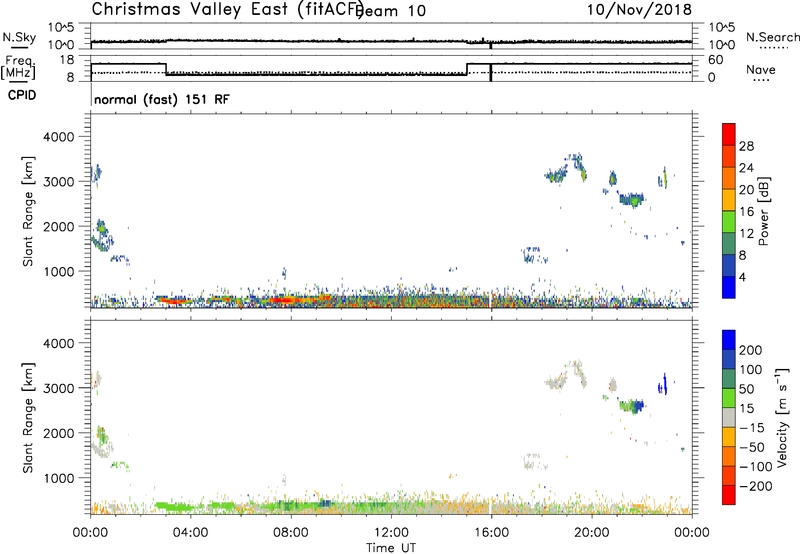Click the 'Christmas Valley East (fitACF)' title
Viewport: 800px width, 554px height.
point(228,9)
